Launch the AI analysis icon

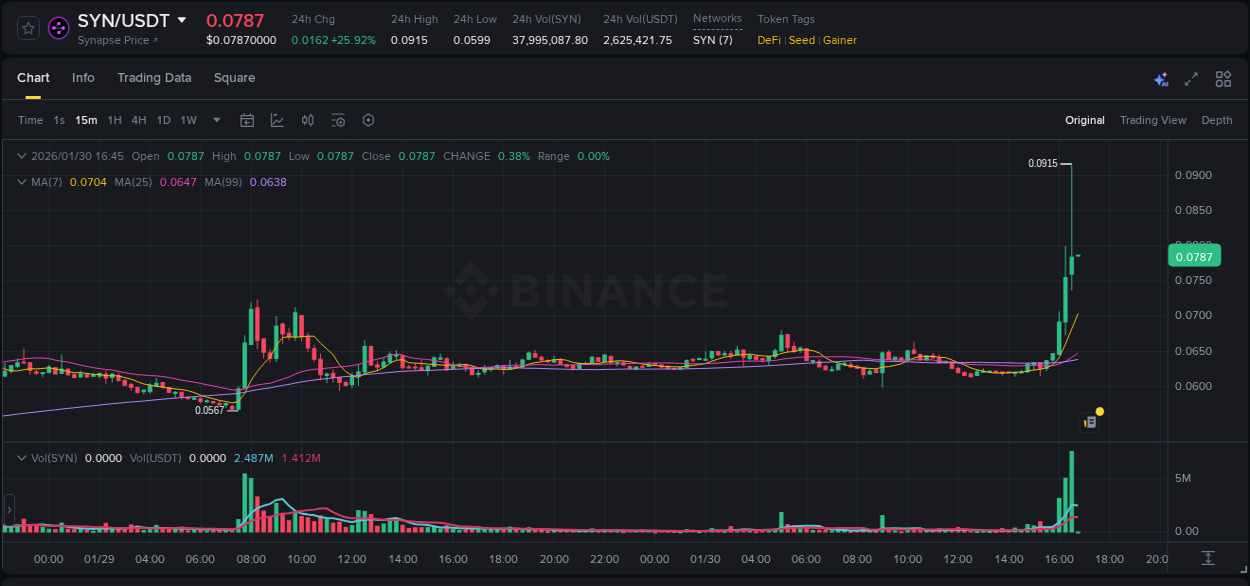1161,78
